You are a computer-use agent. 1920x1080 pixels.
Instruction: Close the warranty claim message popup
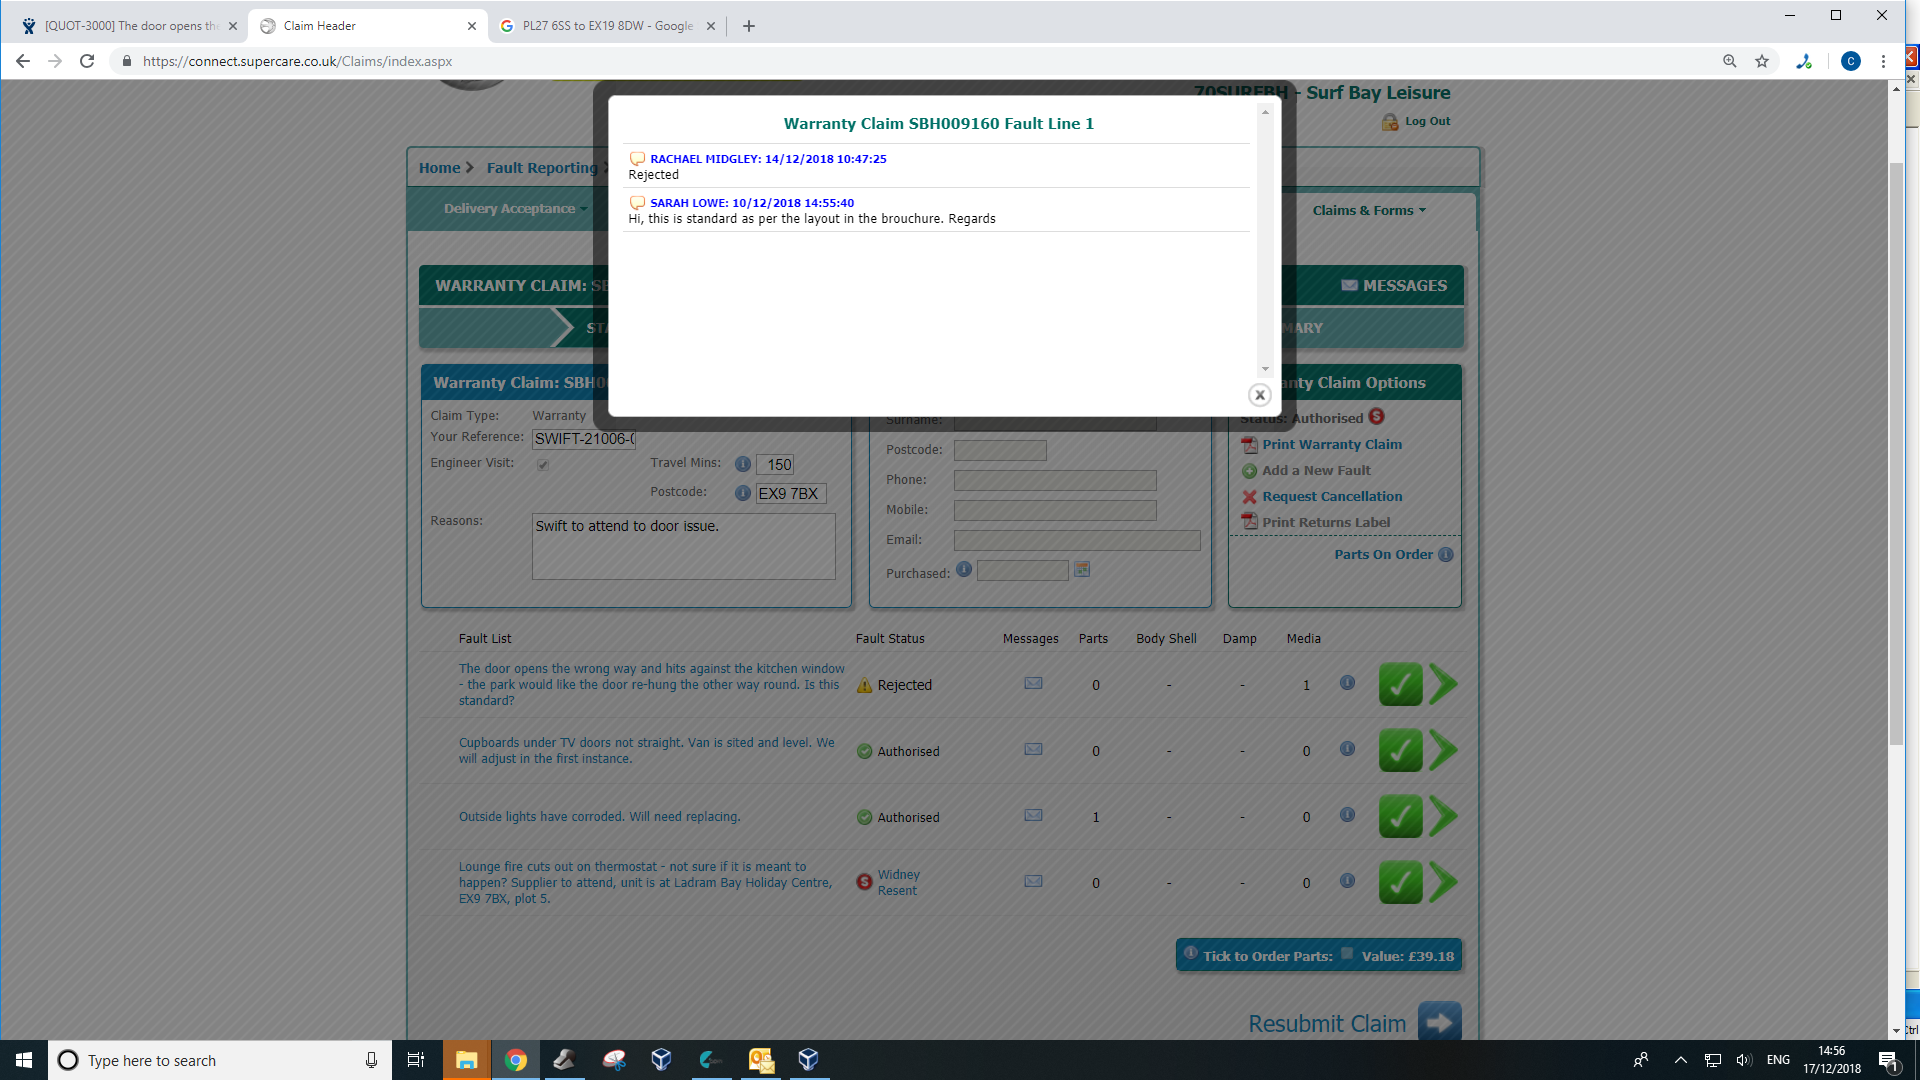point(1260,395)
